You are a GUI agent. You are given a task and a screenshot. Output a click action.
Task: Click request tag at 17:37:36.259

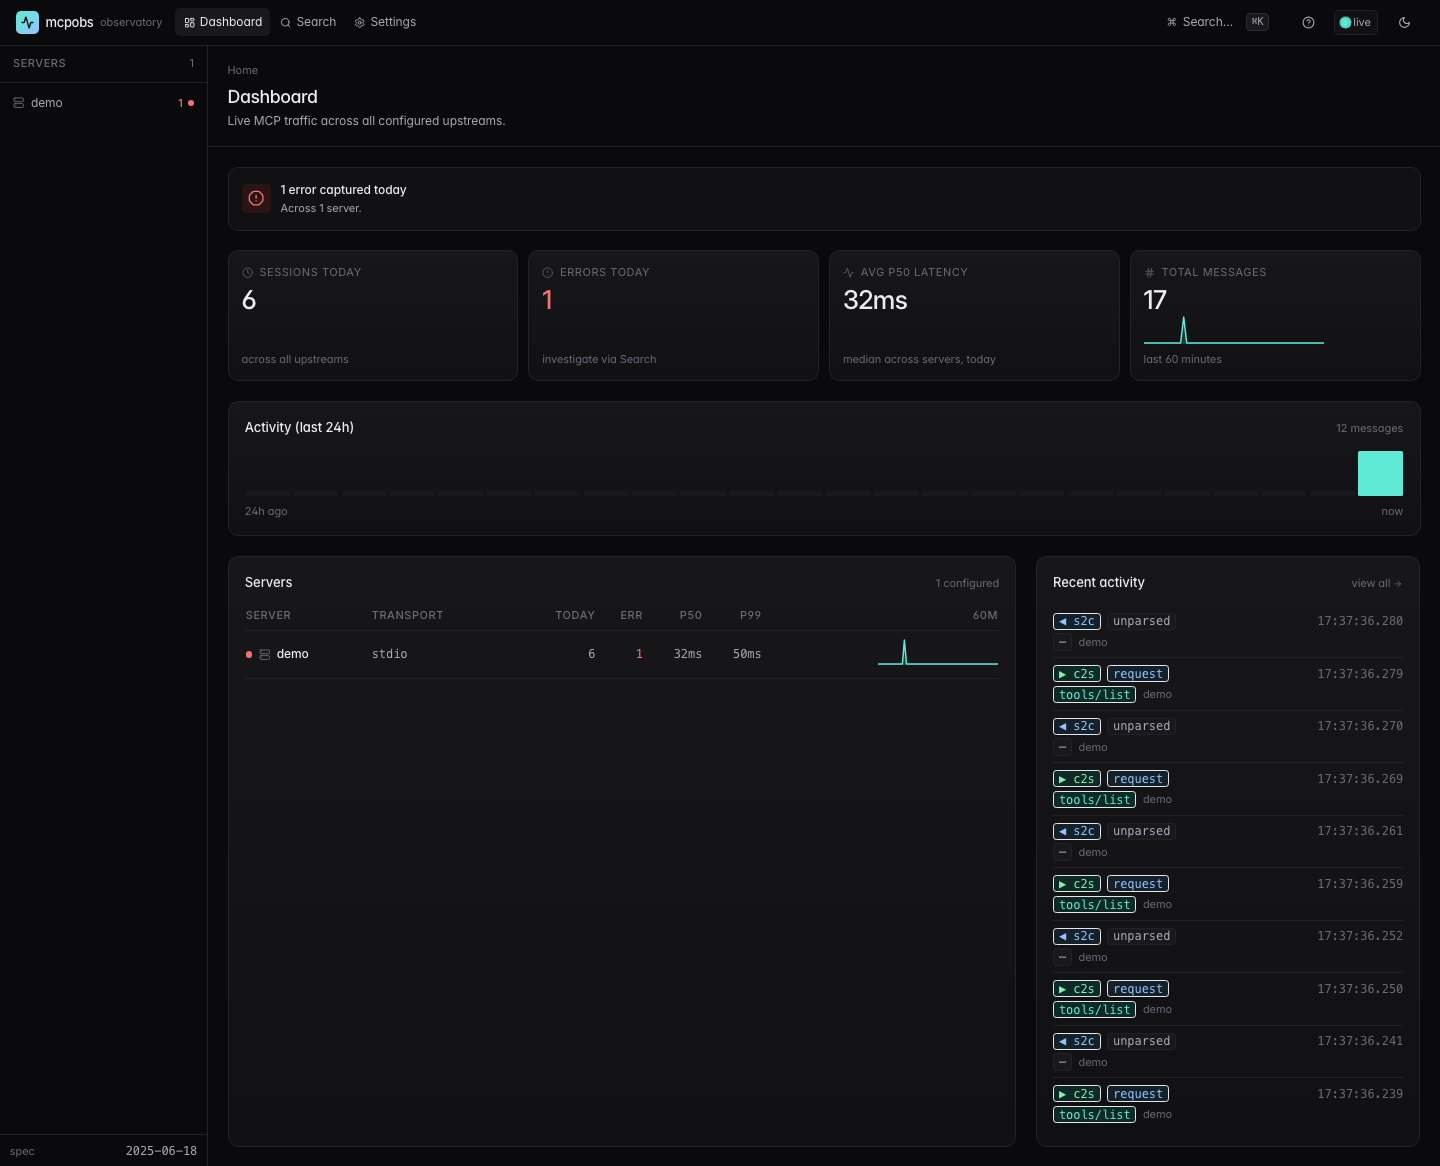point(1138,884)
